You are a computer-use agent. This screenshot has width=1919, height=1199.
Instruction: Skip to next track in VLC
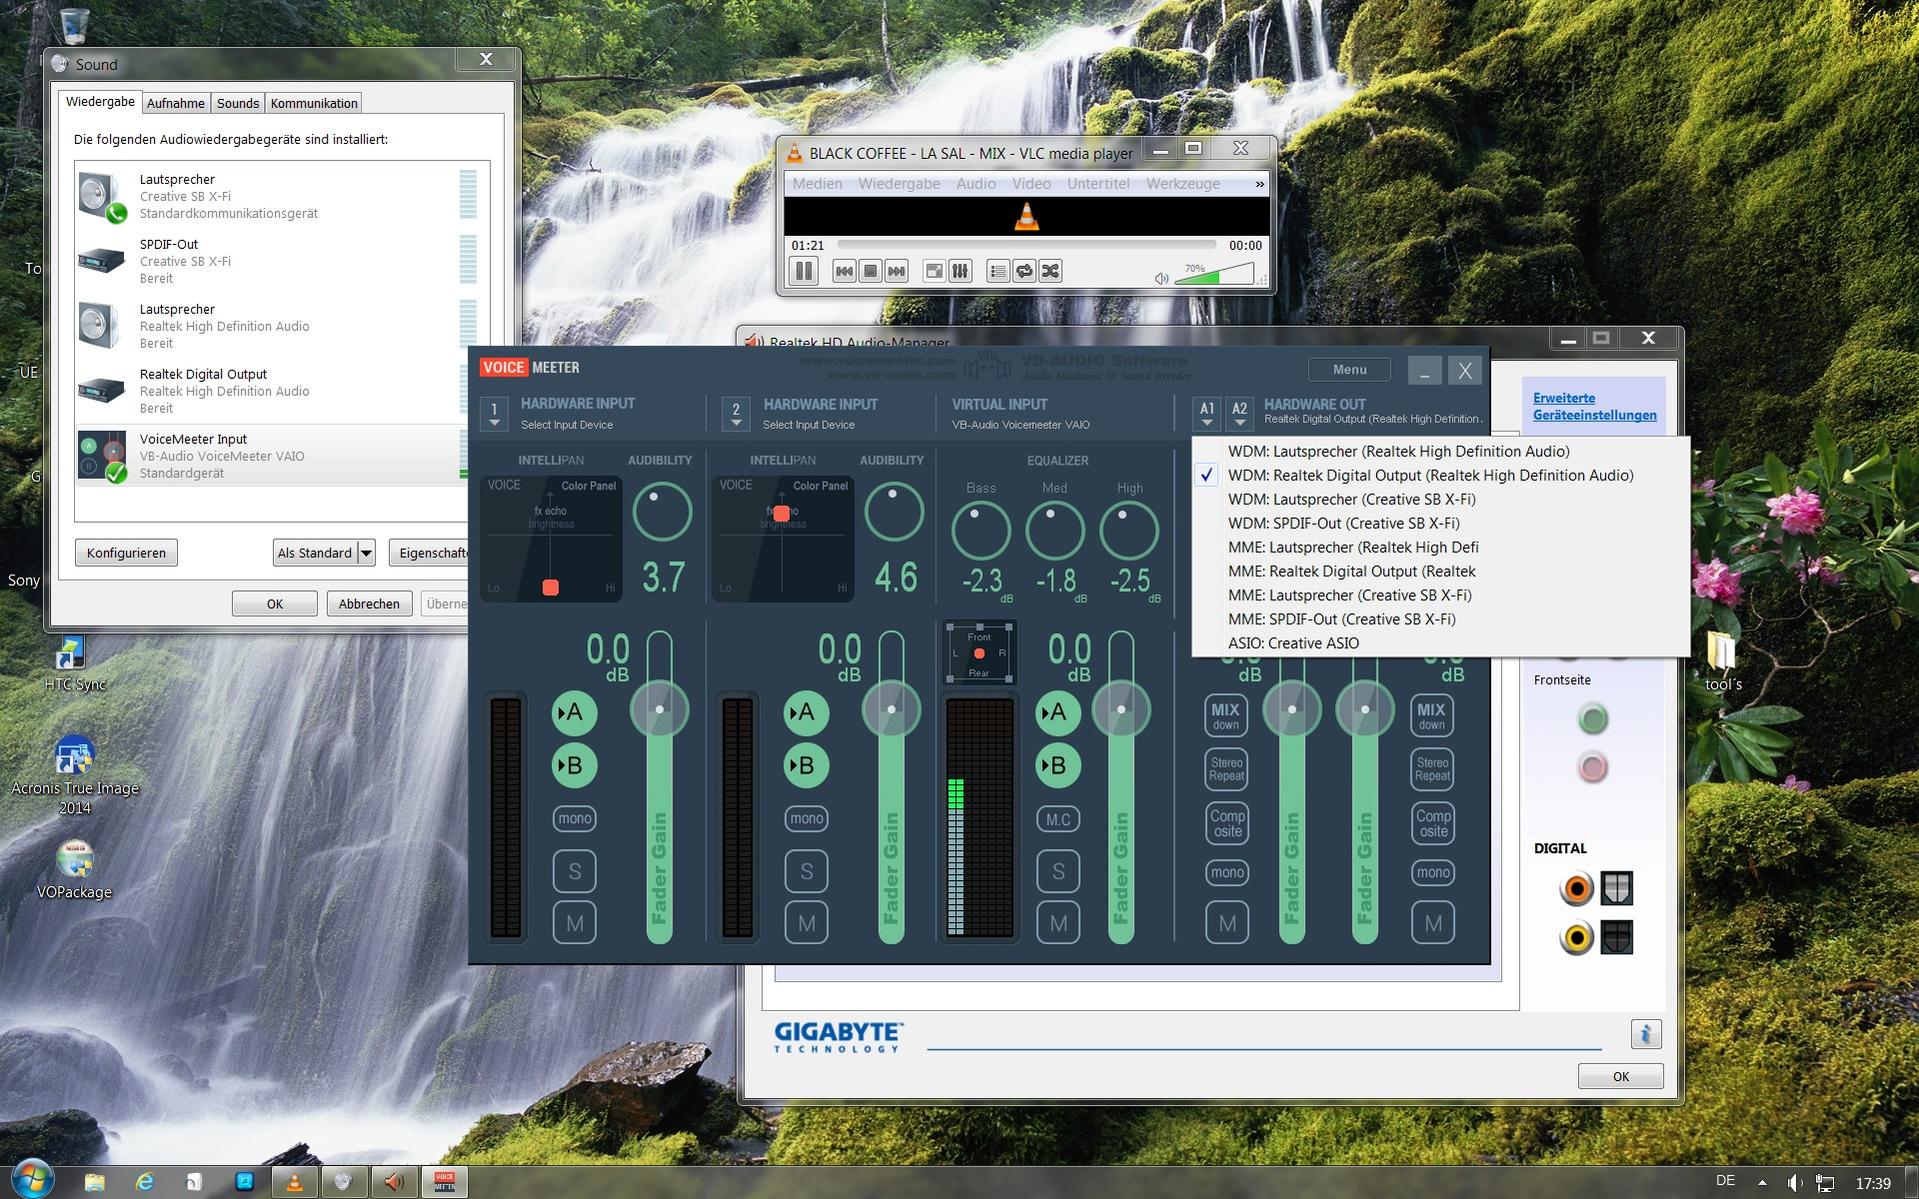(x=896, y=271)
